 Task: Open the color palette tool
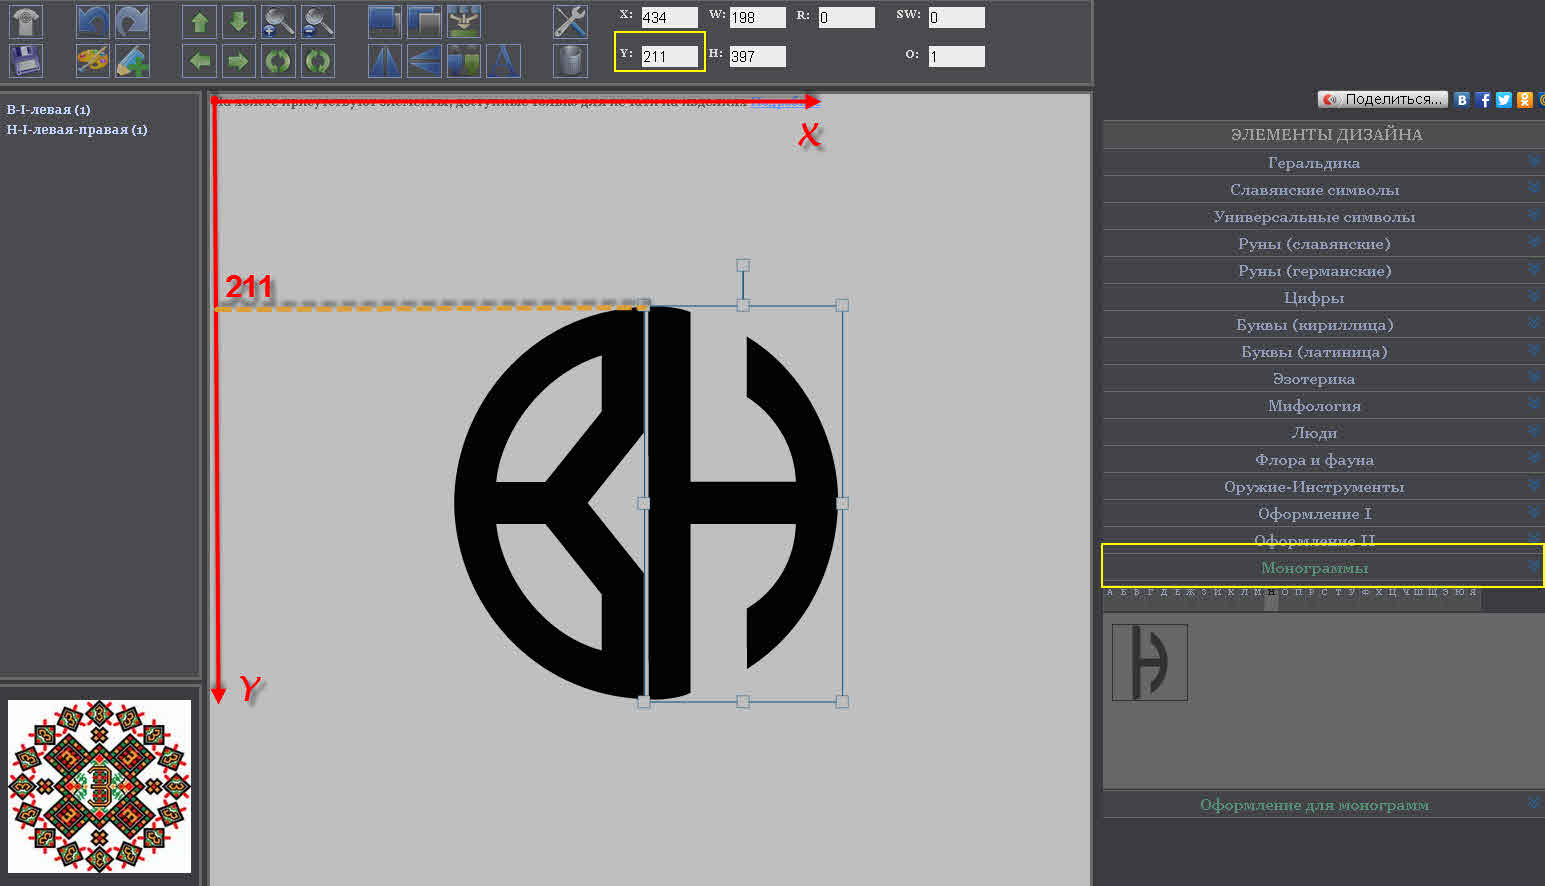pos(93,61)
